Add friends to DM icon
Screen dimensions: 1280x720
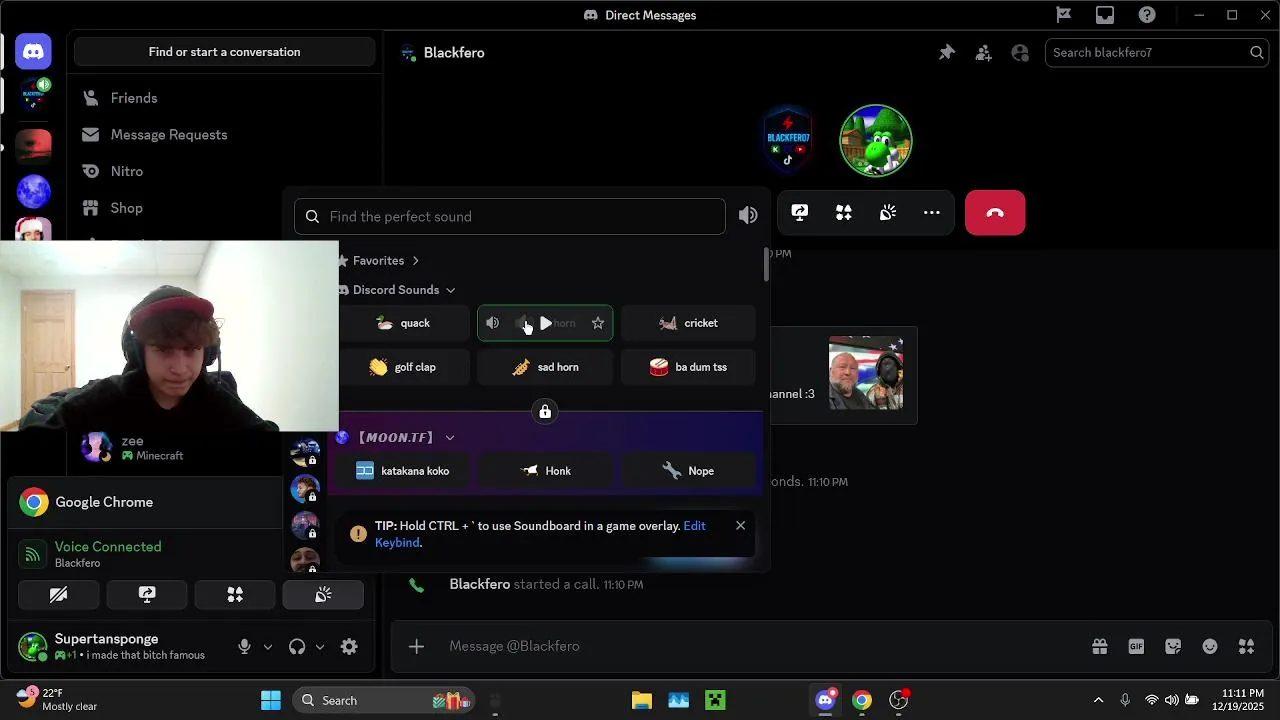coord(984,53)
